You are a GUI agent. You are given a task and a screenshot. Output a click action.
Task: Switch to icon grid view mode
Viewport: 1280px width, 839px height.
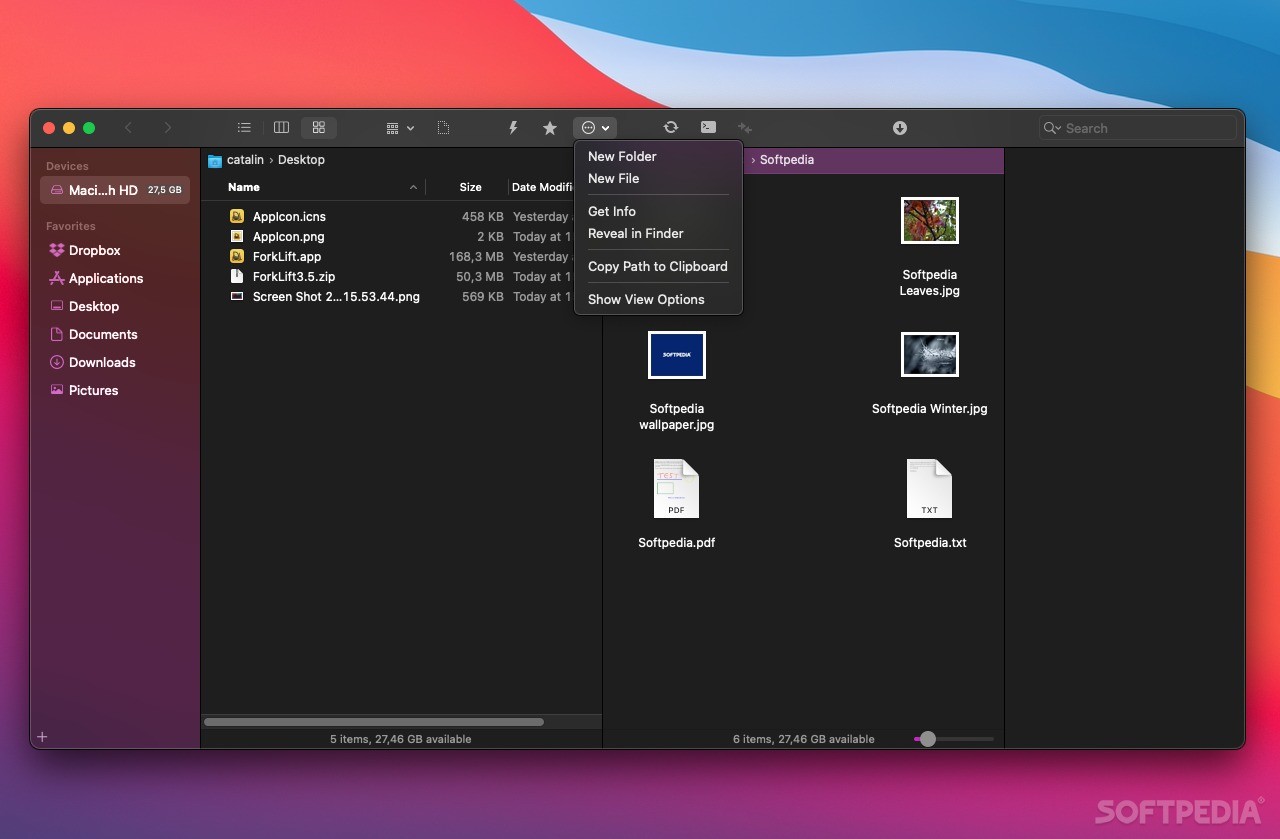pyautogui.click(x=319, y=128)
